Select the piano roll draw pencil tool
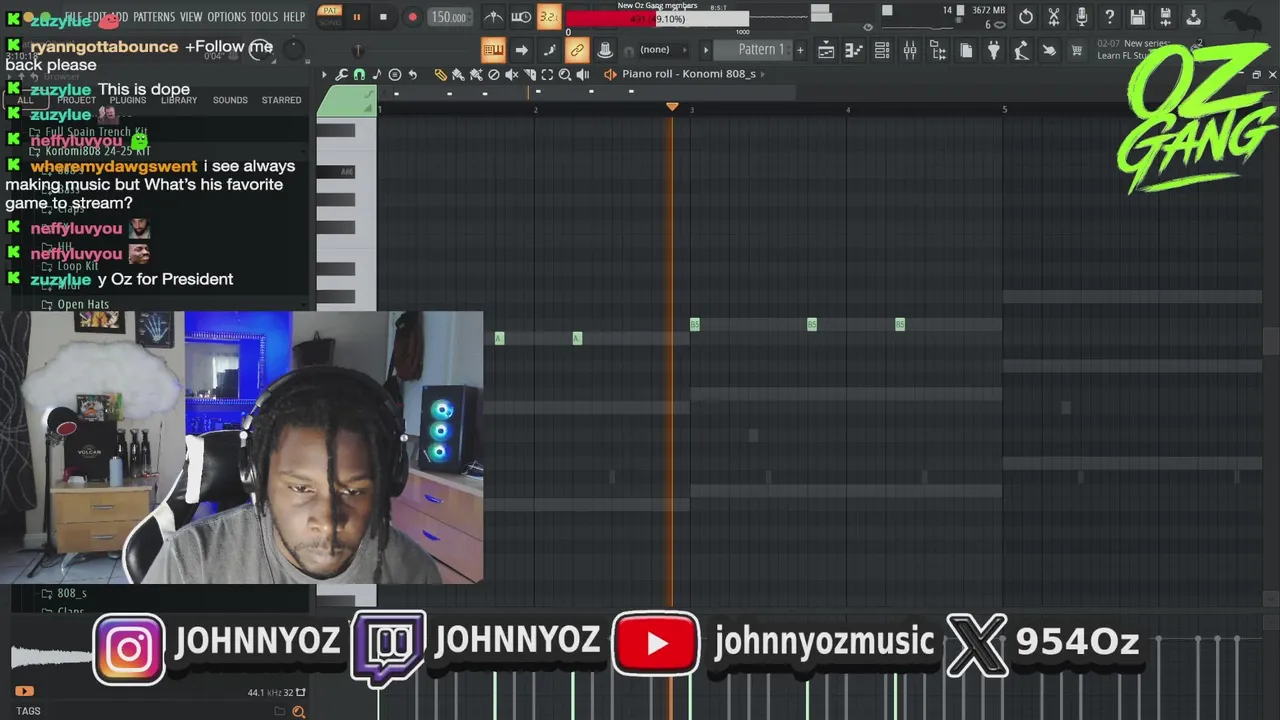Screen dimensions: 1280x720 click(x=440, y=75)
